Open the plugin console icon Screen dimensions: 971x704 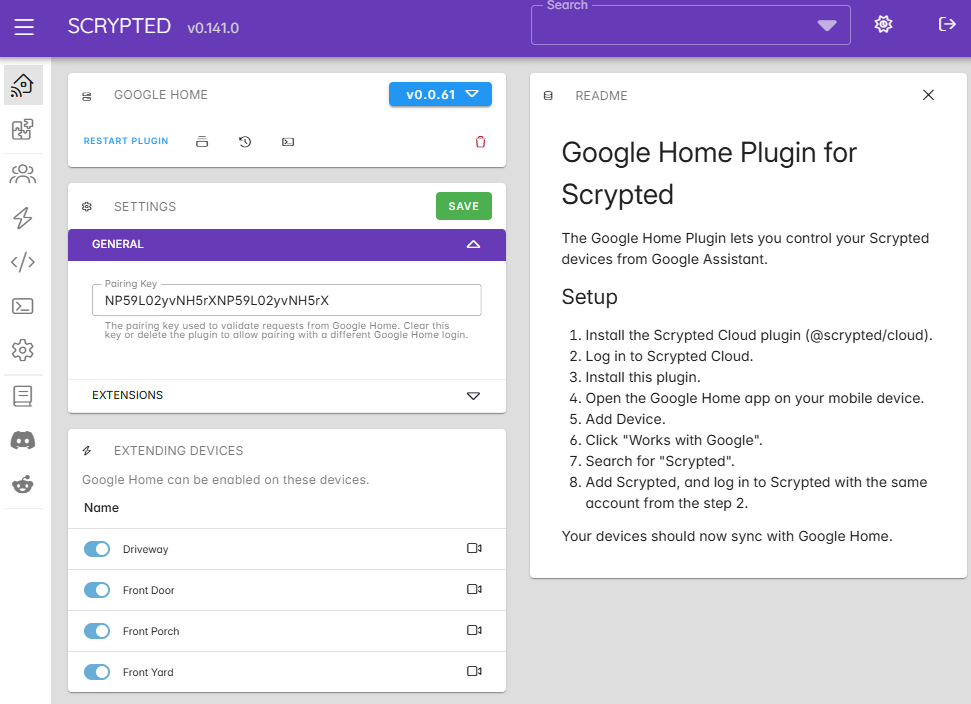(x=288, y=142)
